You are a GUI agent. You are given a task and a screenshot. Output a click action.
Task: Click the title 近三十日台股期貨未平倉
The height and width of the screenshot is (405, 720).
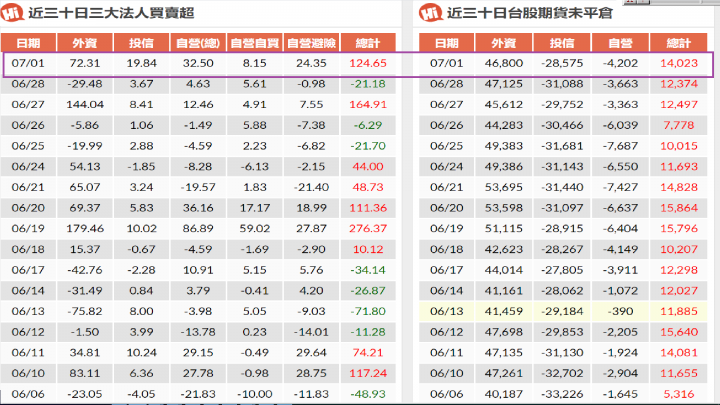point(530,13)
